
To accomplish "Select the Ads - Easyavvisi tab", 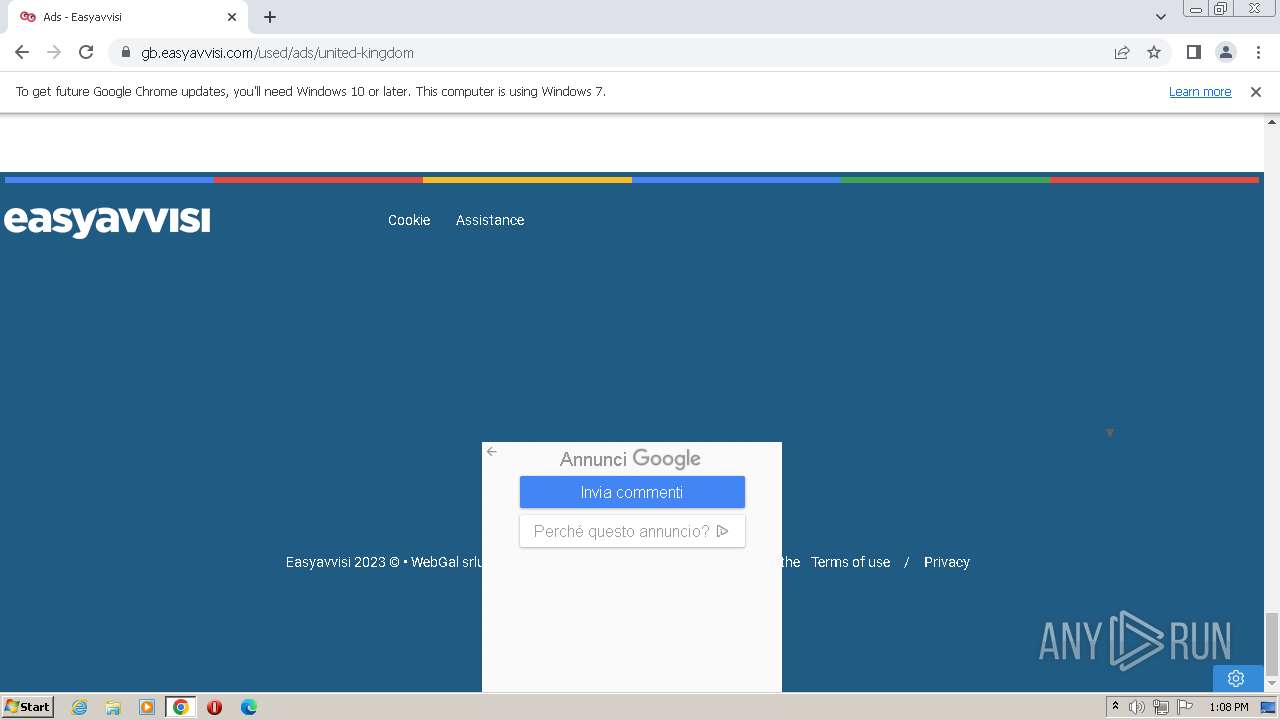I will tap(127, 17).
